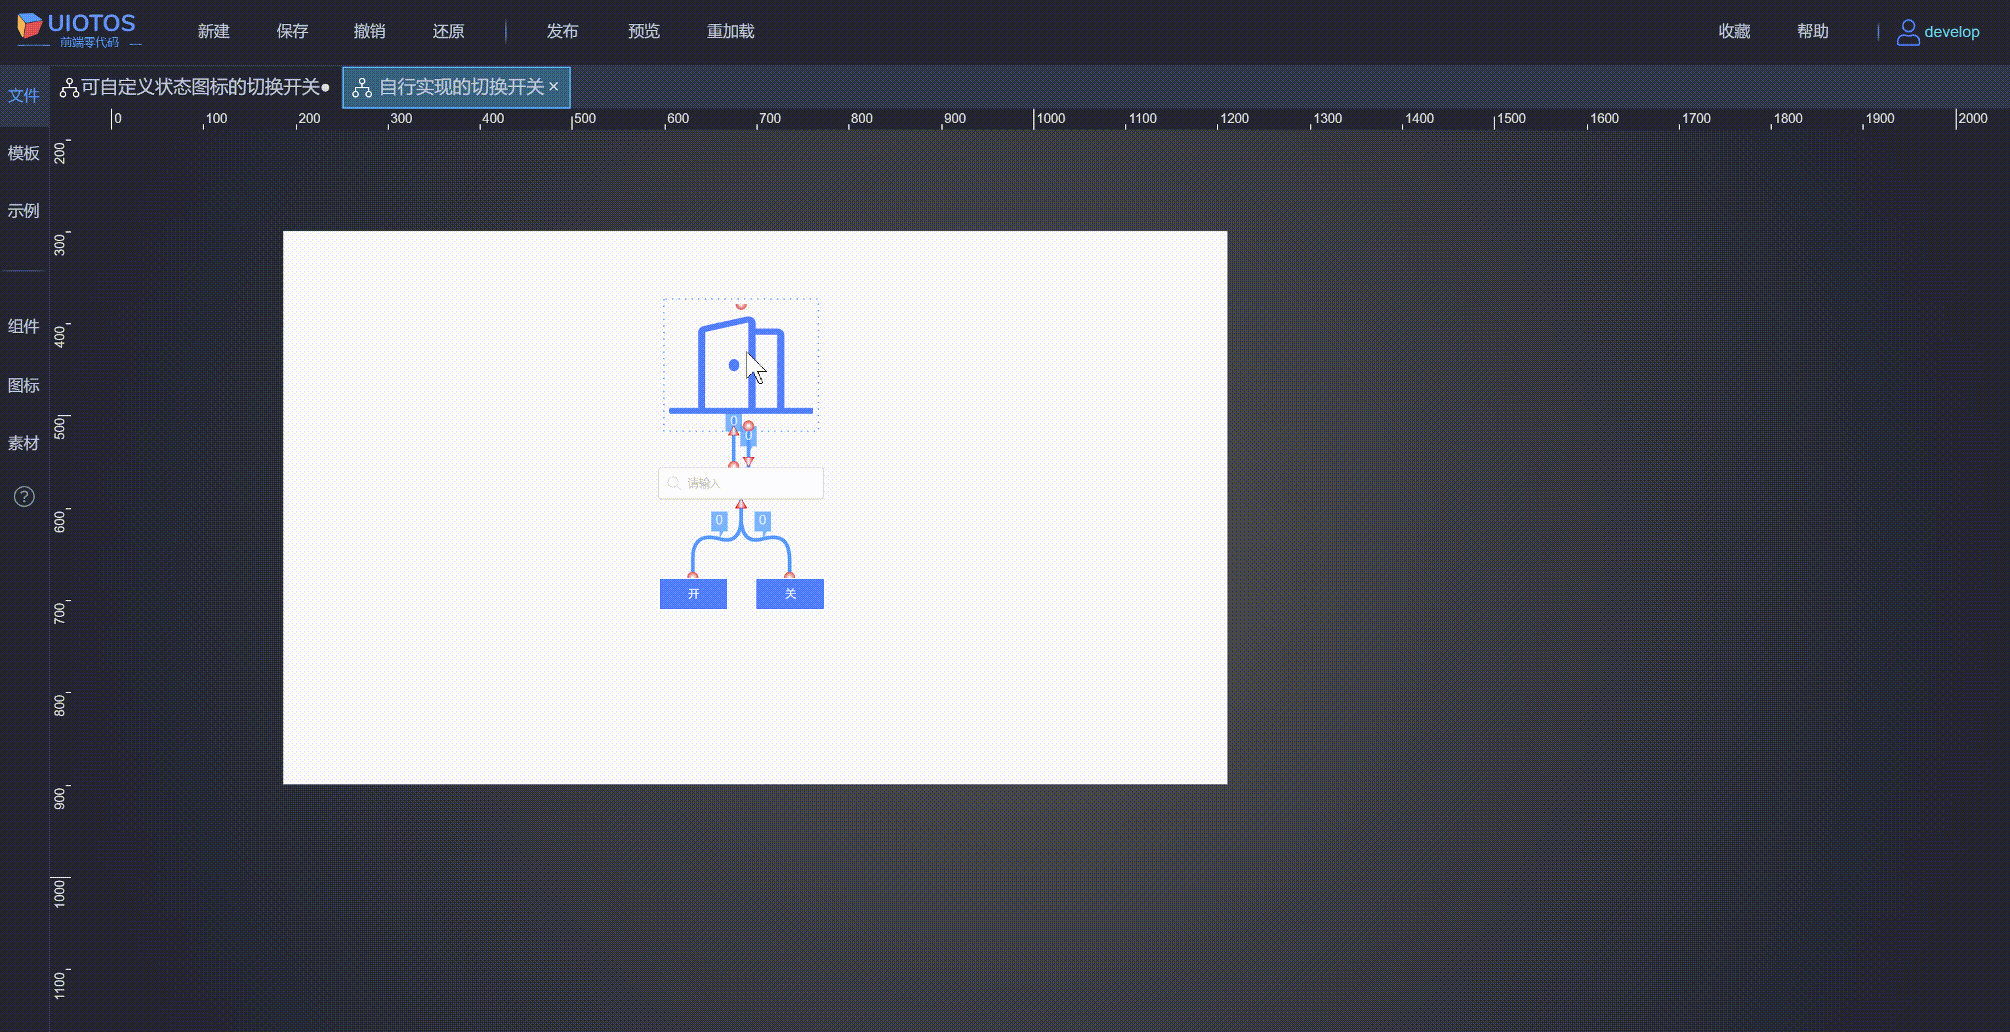Click topology icon on 自行实现 tab
This screenshot has height=1032, width=2010.
362,88
